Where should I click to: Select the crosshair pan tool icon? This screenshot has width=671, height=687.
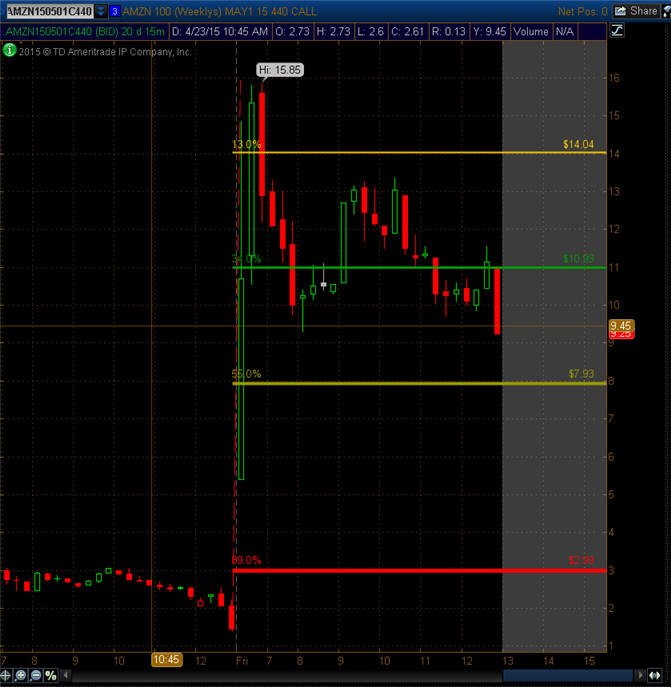click(x=5, y=675)
